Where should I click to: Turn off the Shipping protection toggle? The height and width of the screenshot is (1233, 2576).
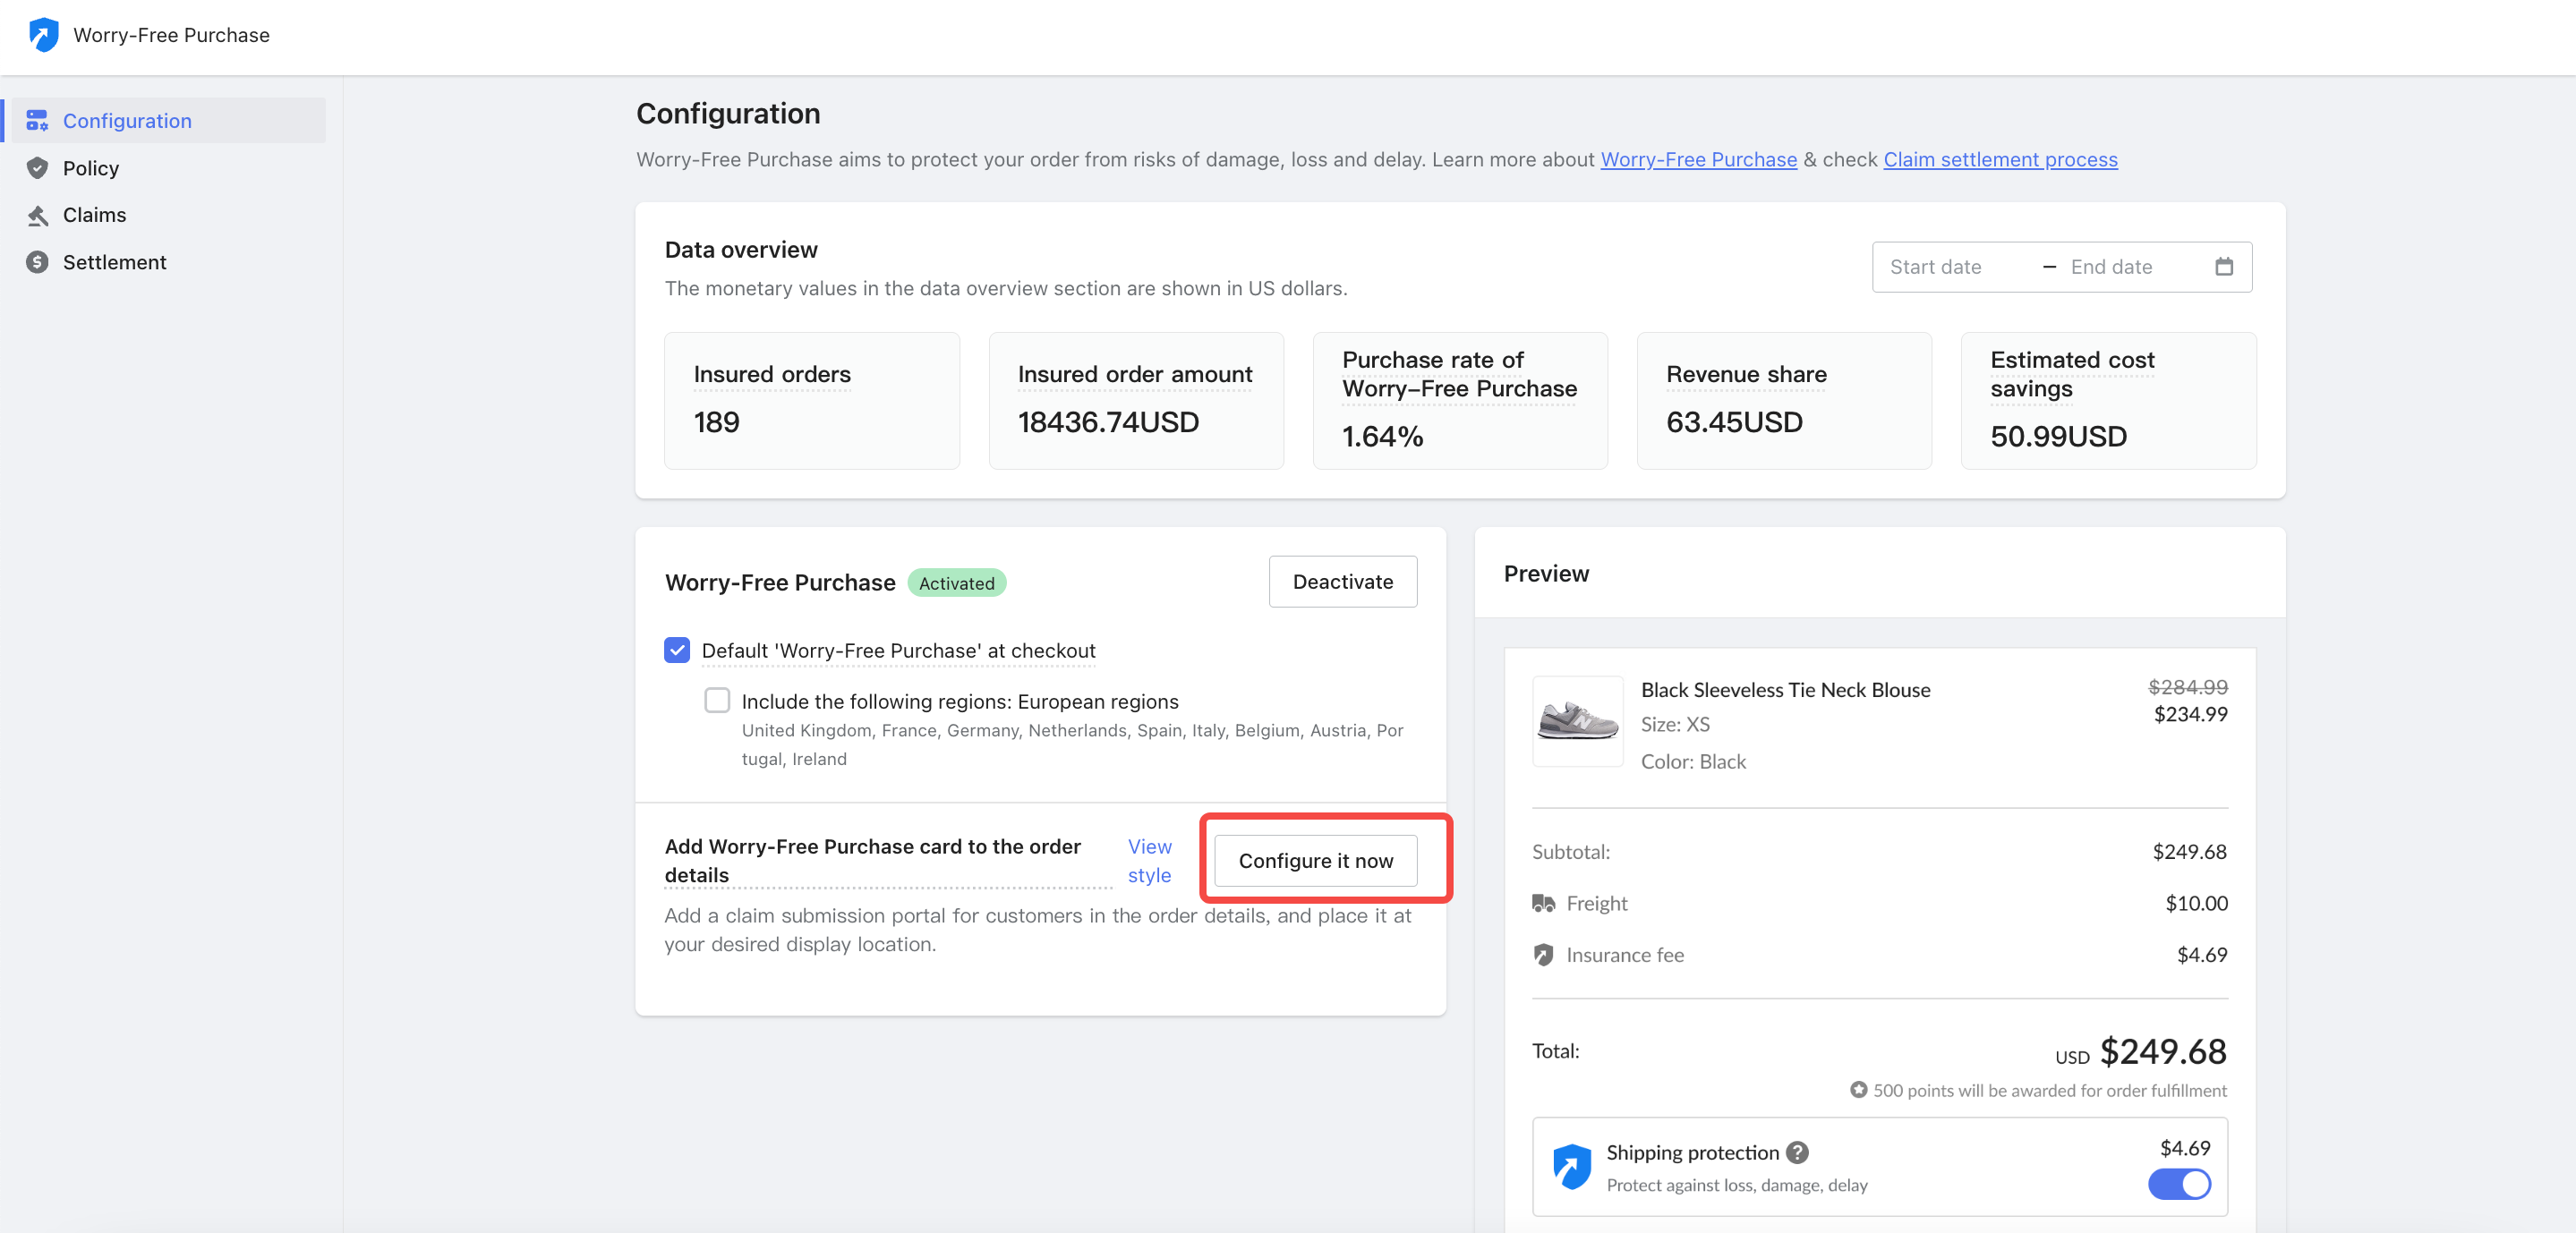pyautogui.click(x=2179, y=1185)
